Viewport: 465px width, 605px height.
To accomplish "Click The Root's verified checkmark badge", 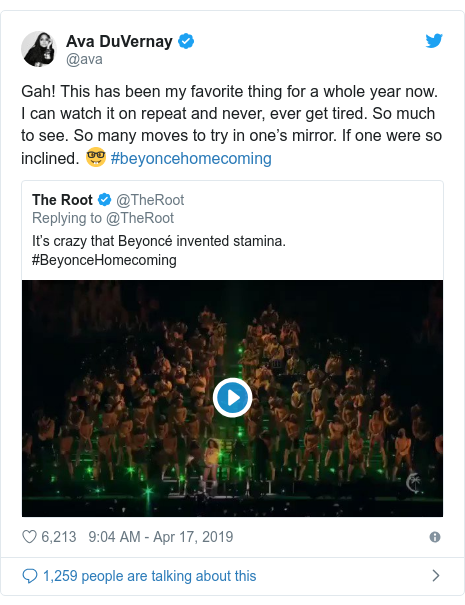I will (104, 200).
